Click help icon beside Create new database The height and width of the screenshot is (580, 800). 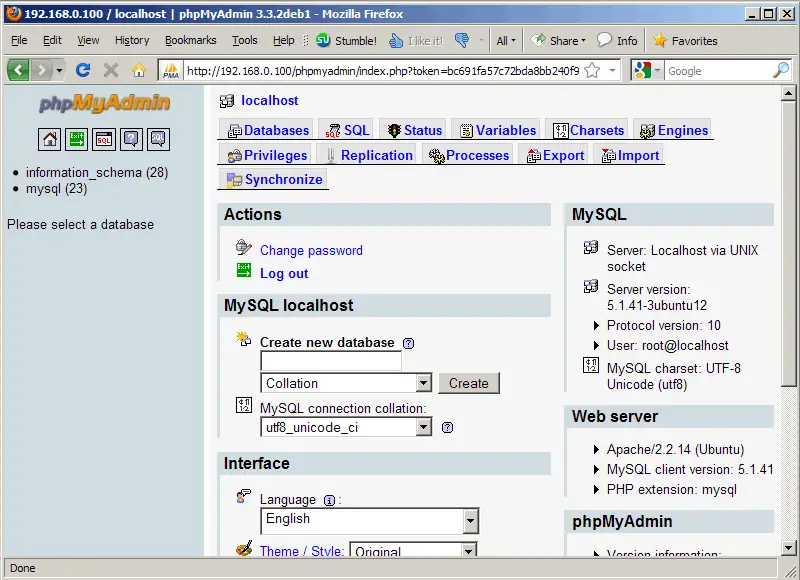pos(408,343)
